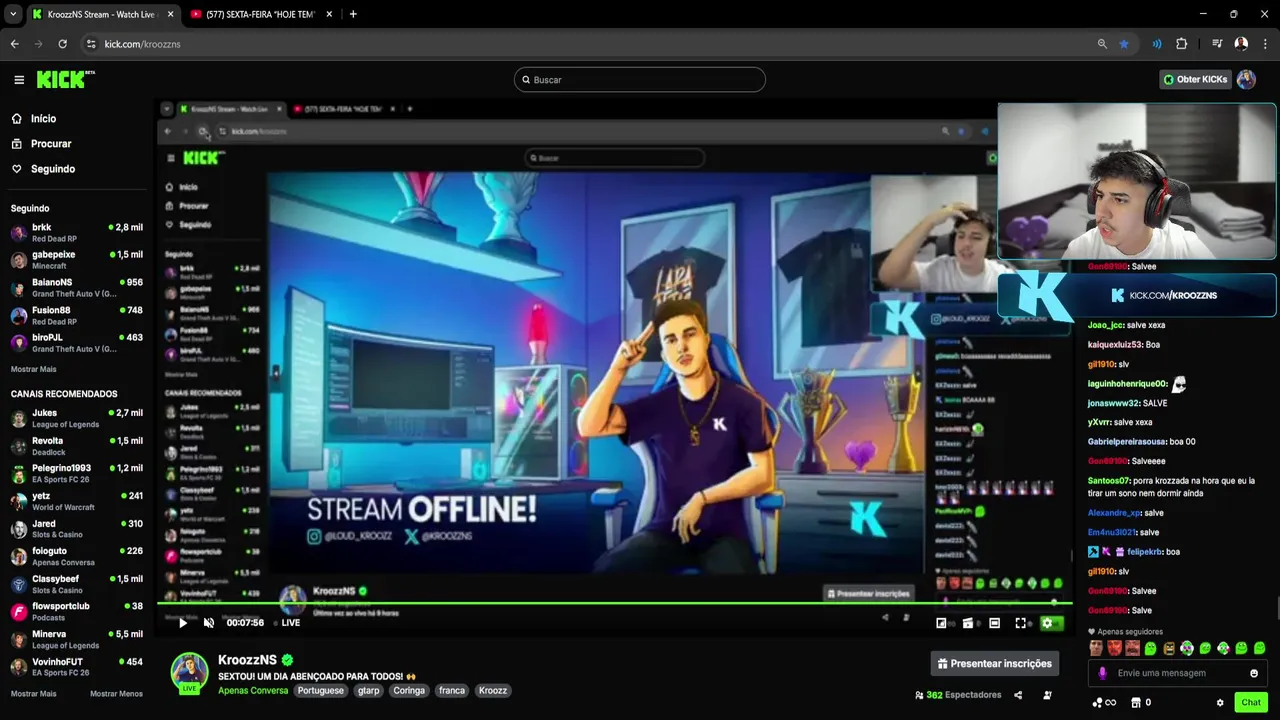Open brkk channel in sidebar
Screen dimensions: 1280x720
[77, 233]
